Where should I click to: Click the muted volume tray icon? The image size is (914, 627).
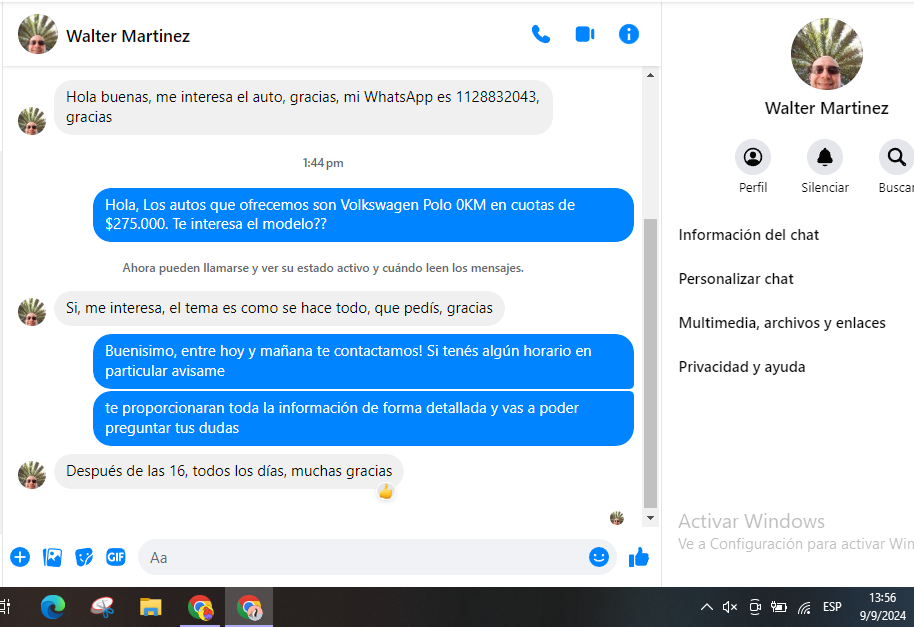click(x=730, y=607)
